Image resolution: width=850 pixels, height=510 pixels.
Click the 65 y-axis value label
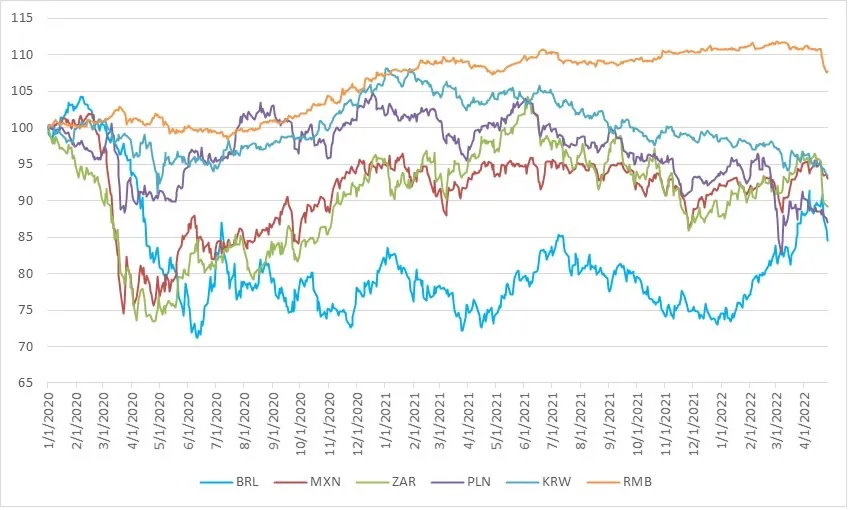[x=25, y=383]
